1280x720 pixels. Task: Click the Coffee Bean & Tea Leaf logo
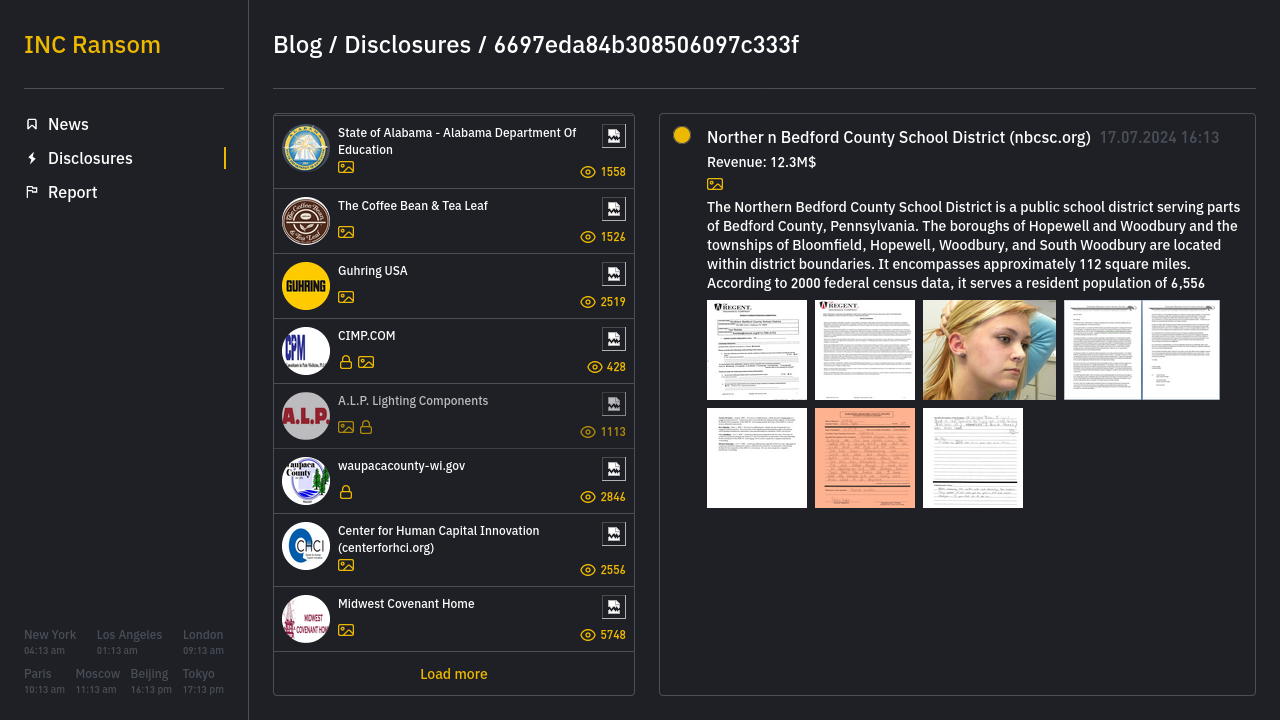coord(306,221)
